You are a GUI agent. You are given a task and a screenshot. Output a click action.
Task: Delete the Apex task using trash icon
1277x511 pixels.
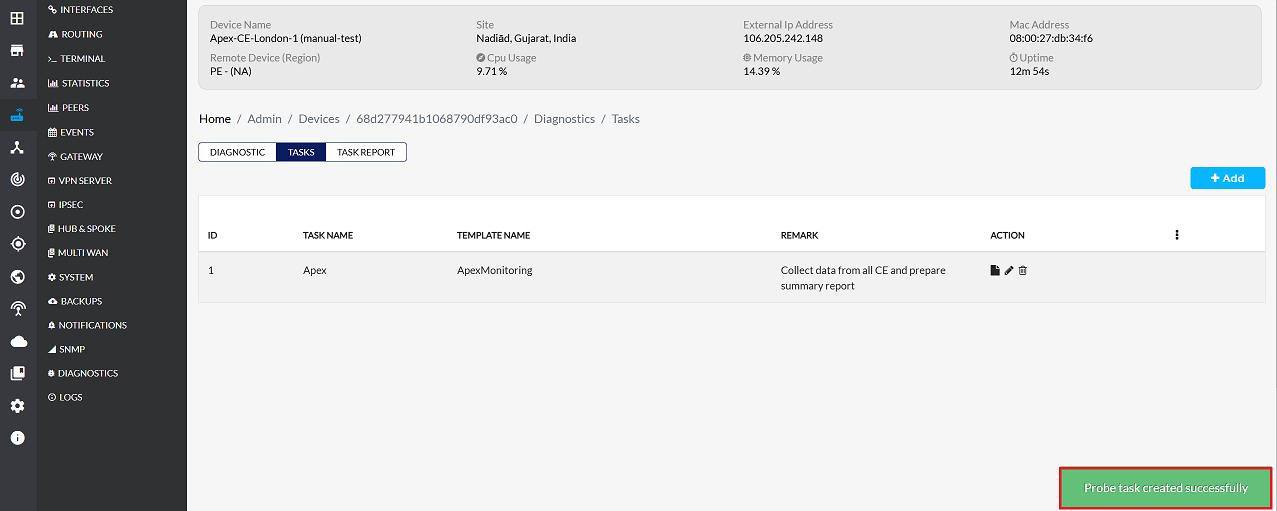(x=1022, y=271)
